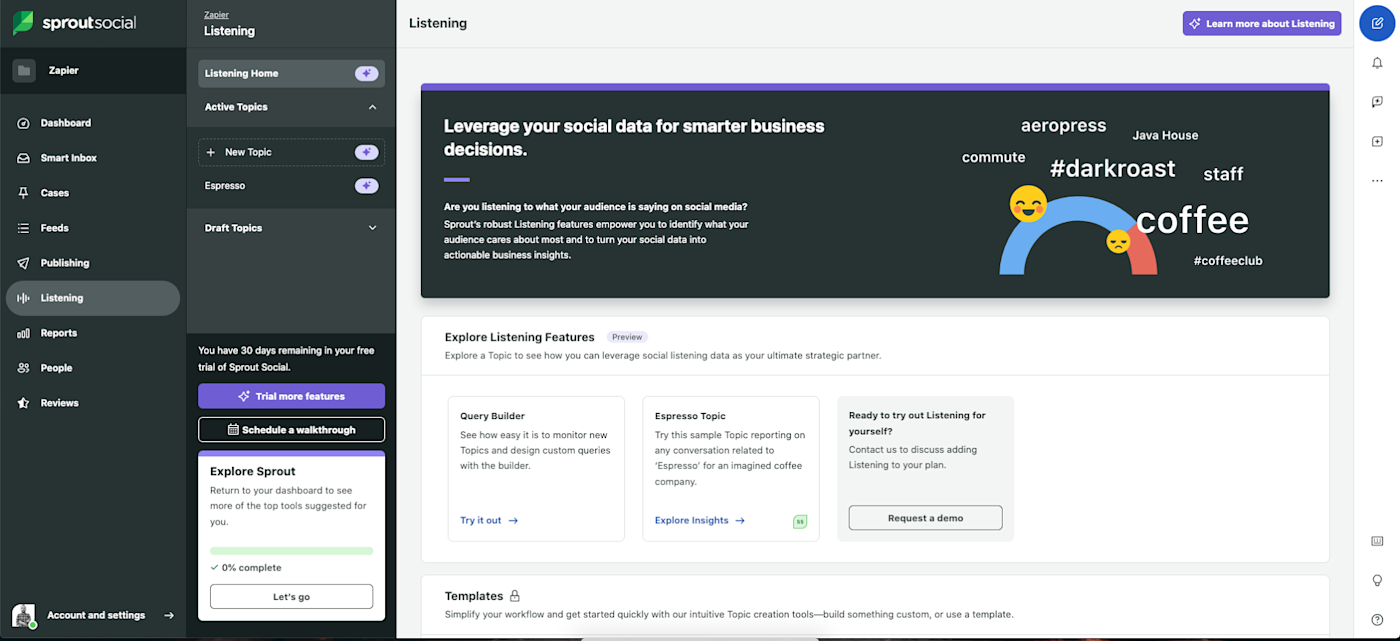1400x641 pixels.
Task: Click Let's go in Explore Sprout
Action: pyautogui.click(x=291, y=596)
